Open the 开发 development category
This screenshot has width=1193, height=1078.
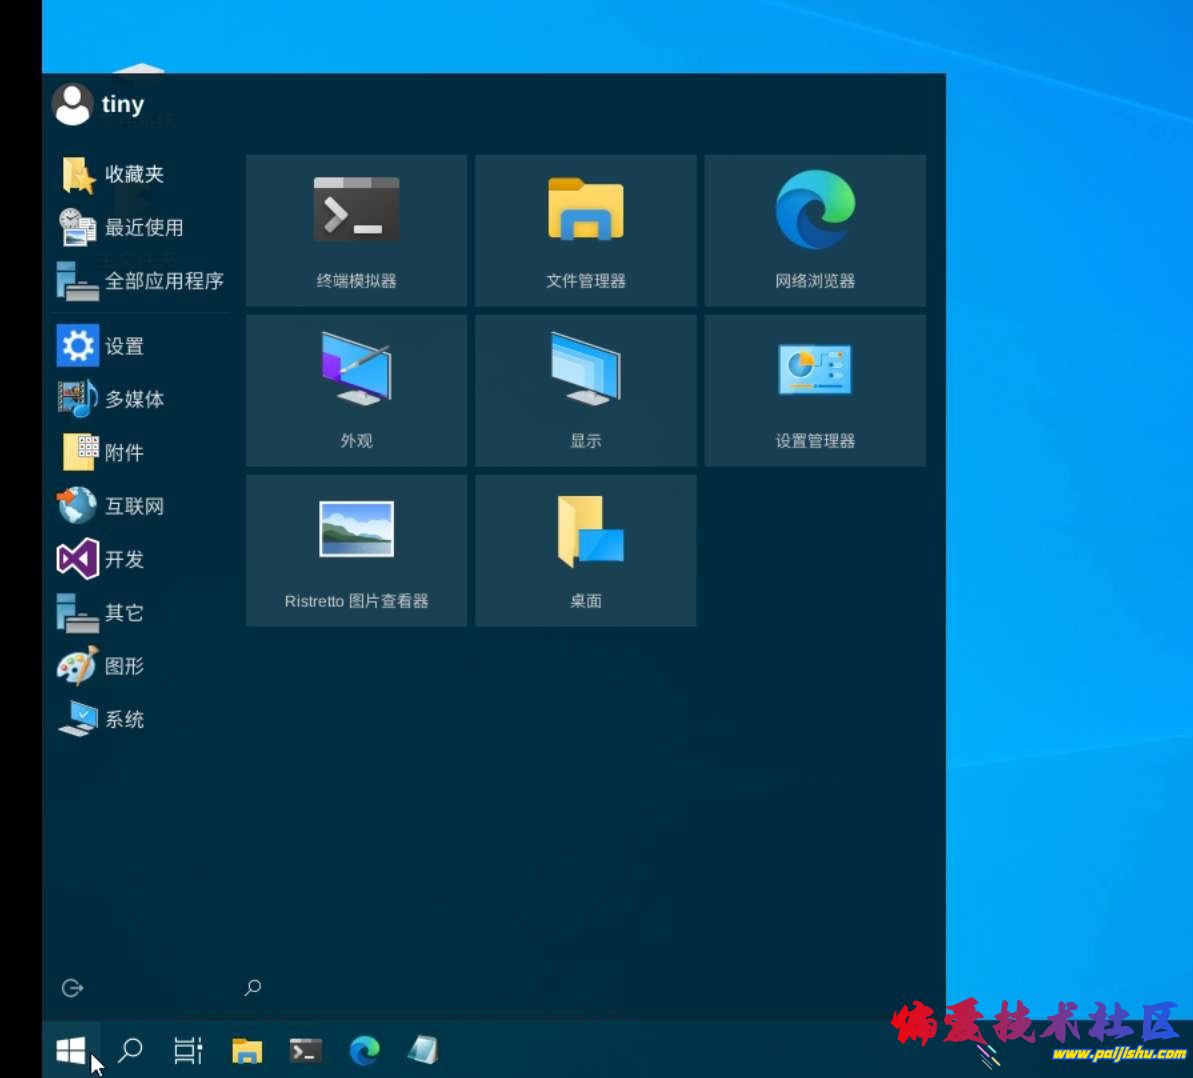122,559
